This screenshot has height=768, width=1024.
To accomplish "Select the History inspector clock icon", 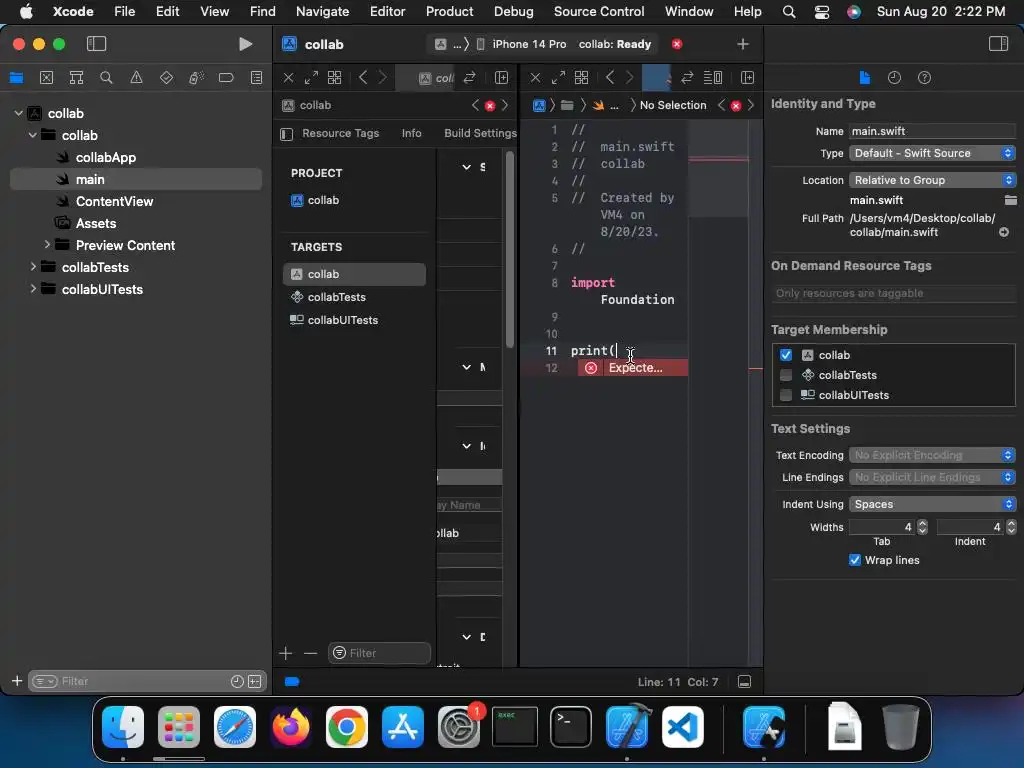I will [x=894, y=78].
